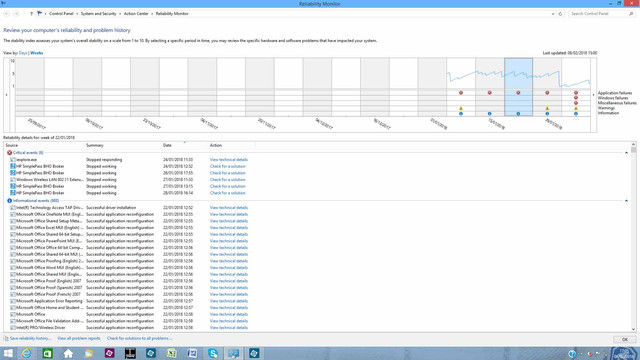This screenshot has width=640, height=360.
Task: Go to Control Panel in the breadcrumb
Action: [x=61, y=14]
